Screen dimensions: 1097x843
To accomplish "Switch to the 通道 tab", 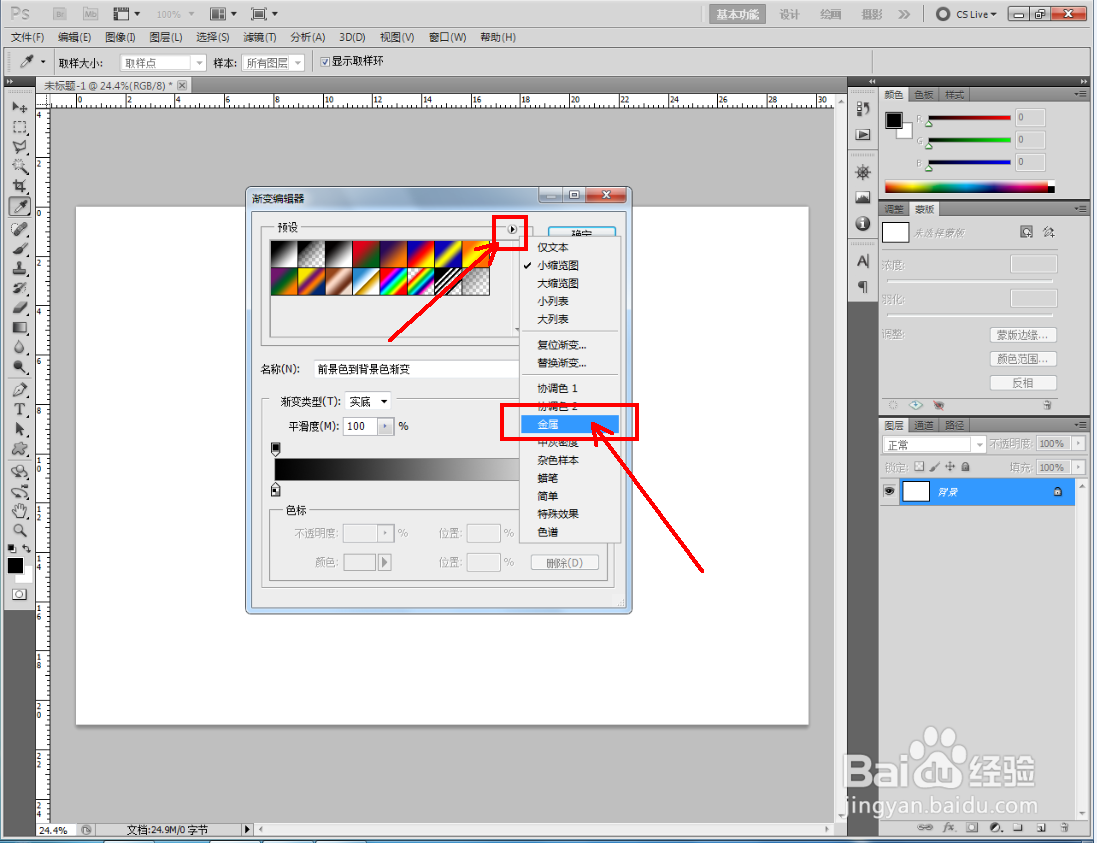I will 923,425.
